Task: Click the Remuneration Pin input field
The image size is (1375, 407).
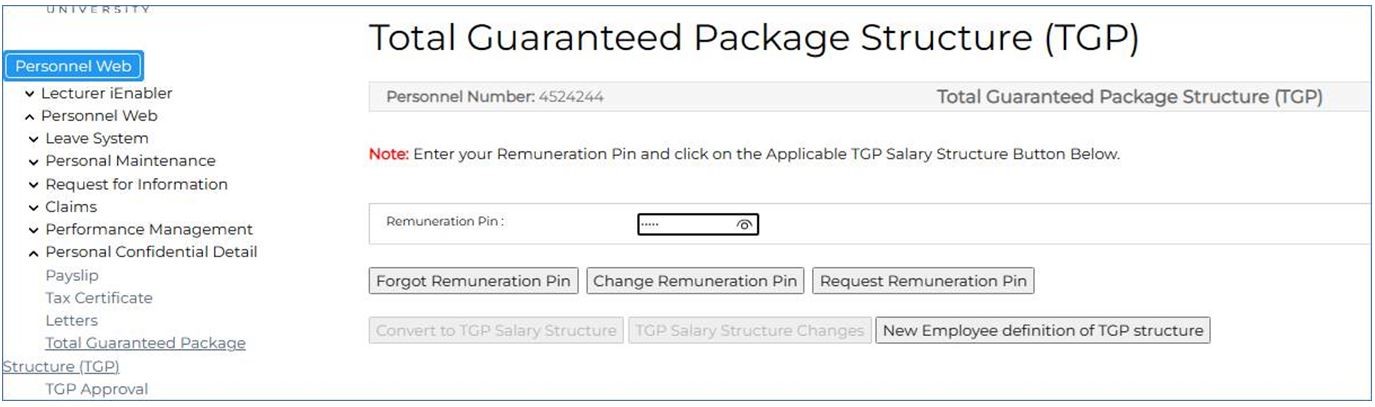Action: (x=685, y=225)
